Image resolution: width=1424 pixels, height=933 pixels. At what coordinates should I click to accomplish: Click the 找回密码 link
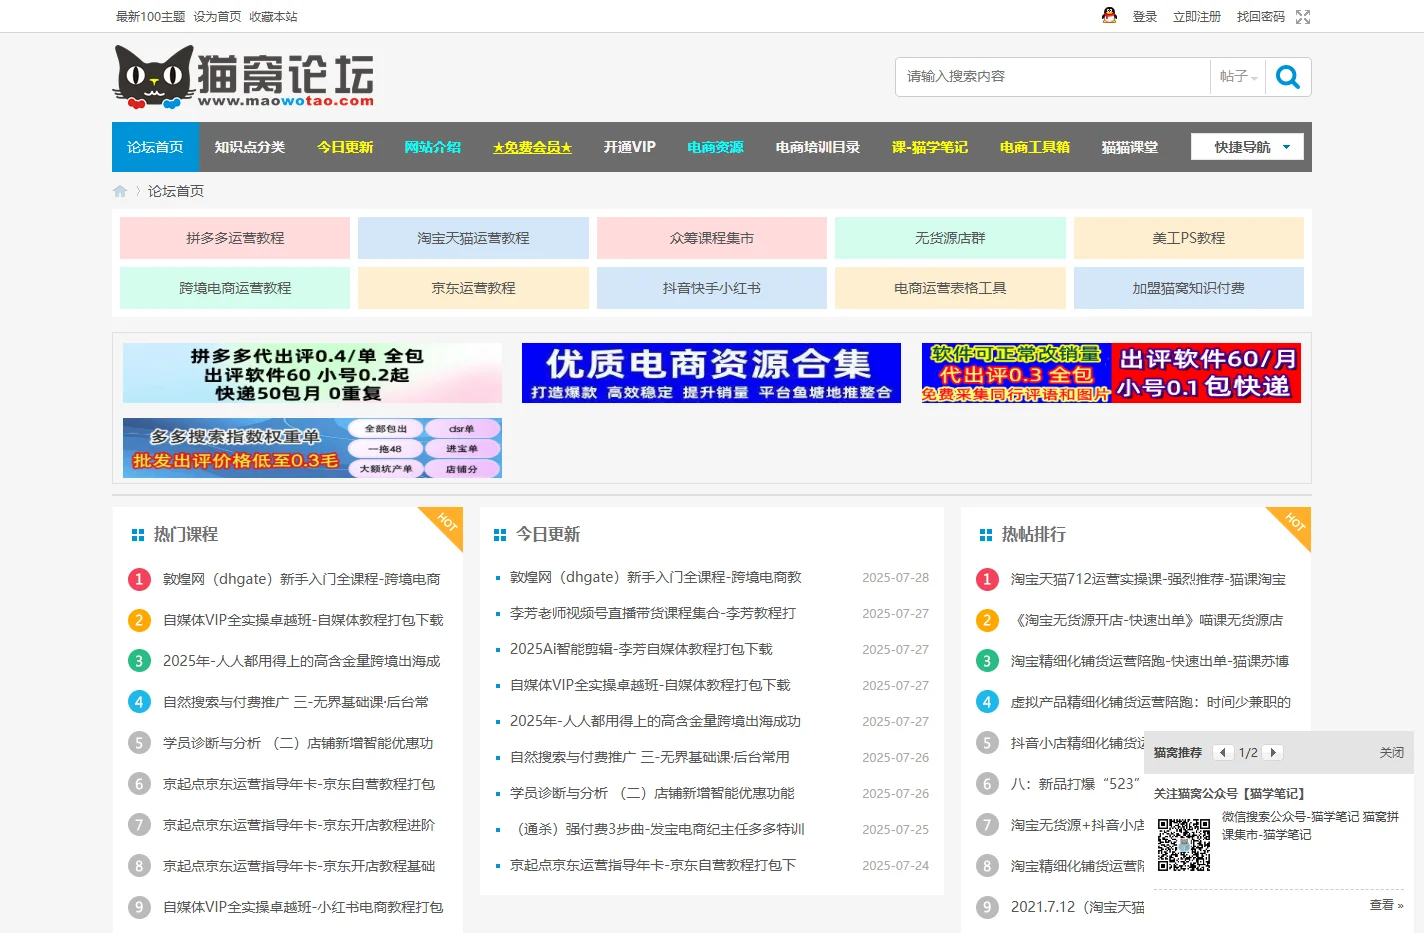pyautogui.click(x=1260, y=17)
